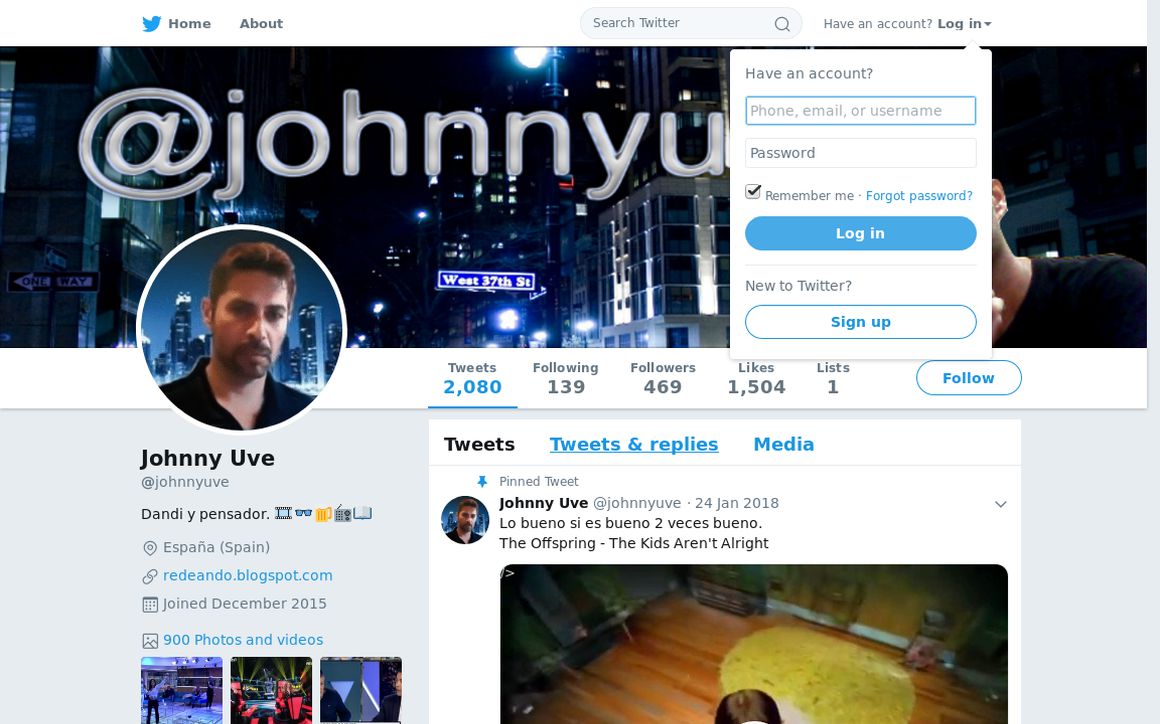
Task: Click the Password field
Action: (860, 153)
